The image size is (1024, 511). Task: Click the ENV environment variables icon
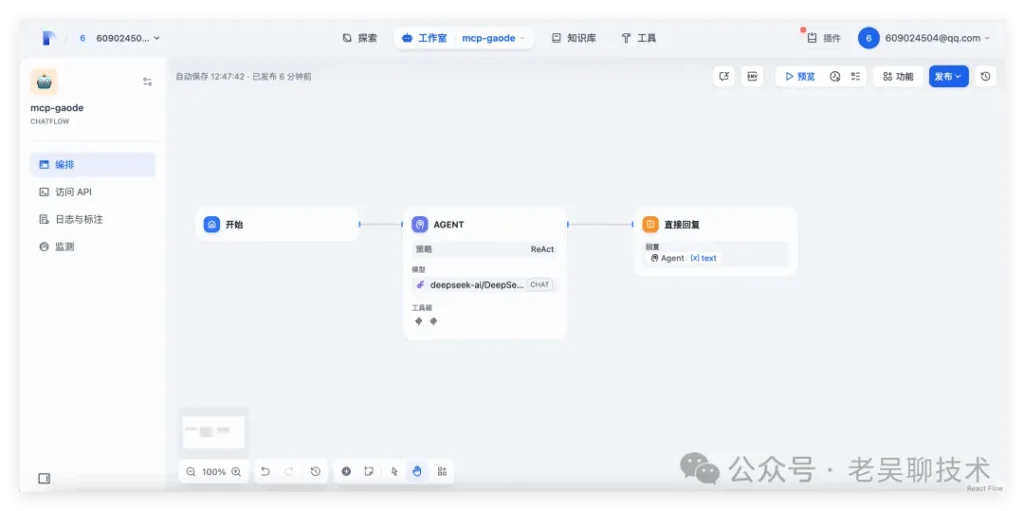point(751,76)
